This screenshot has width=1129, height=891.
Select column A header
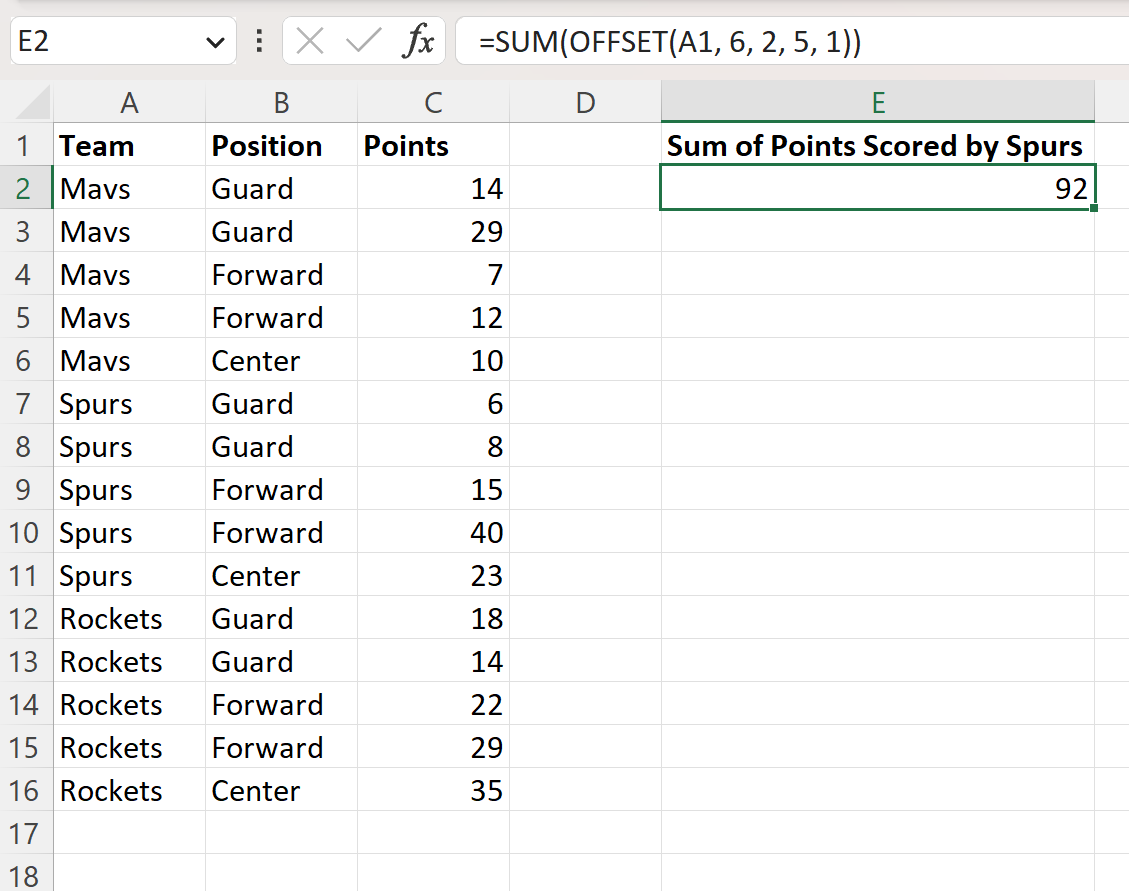click(x=129, y=102)
